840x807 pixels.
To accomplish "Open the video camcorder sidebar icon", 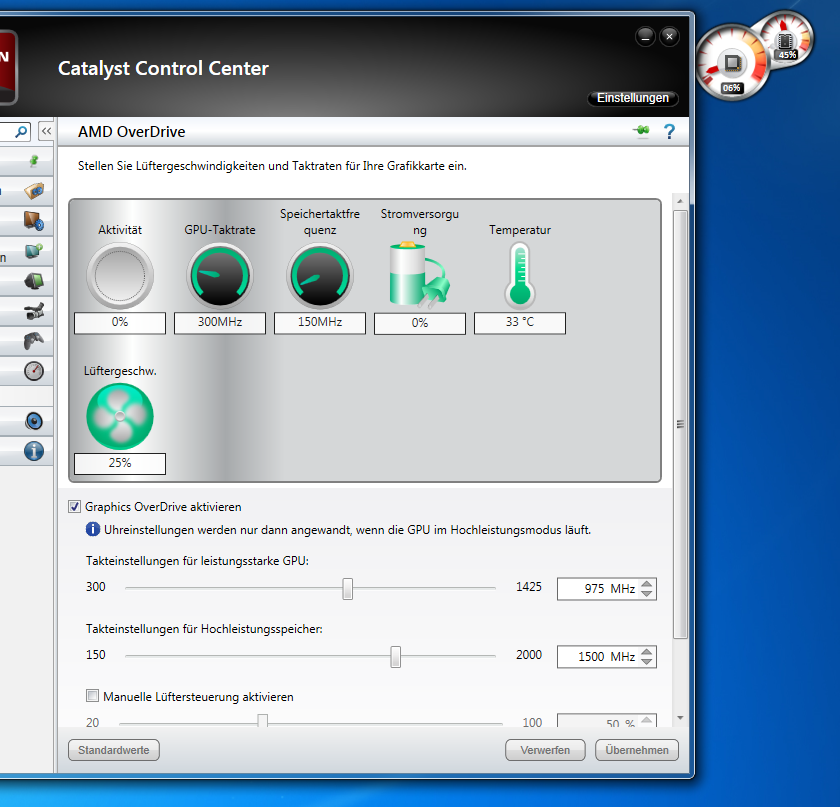I will (x=34, y=311).
